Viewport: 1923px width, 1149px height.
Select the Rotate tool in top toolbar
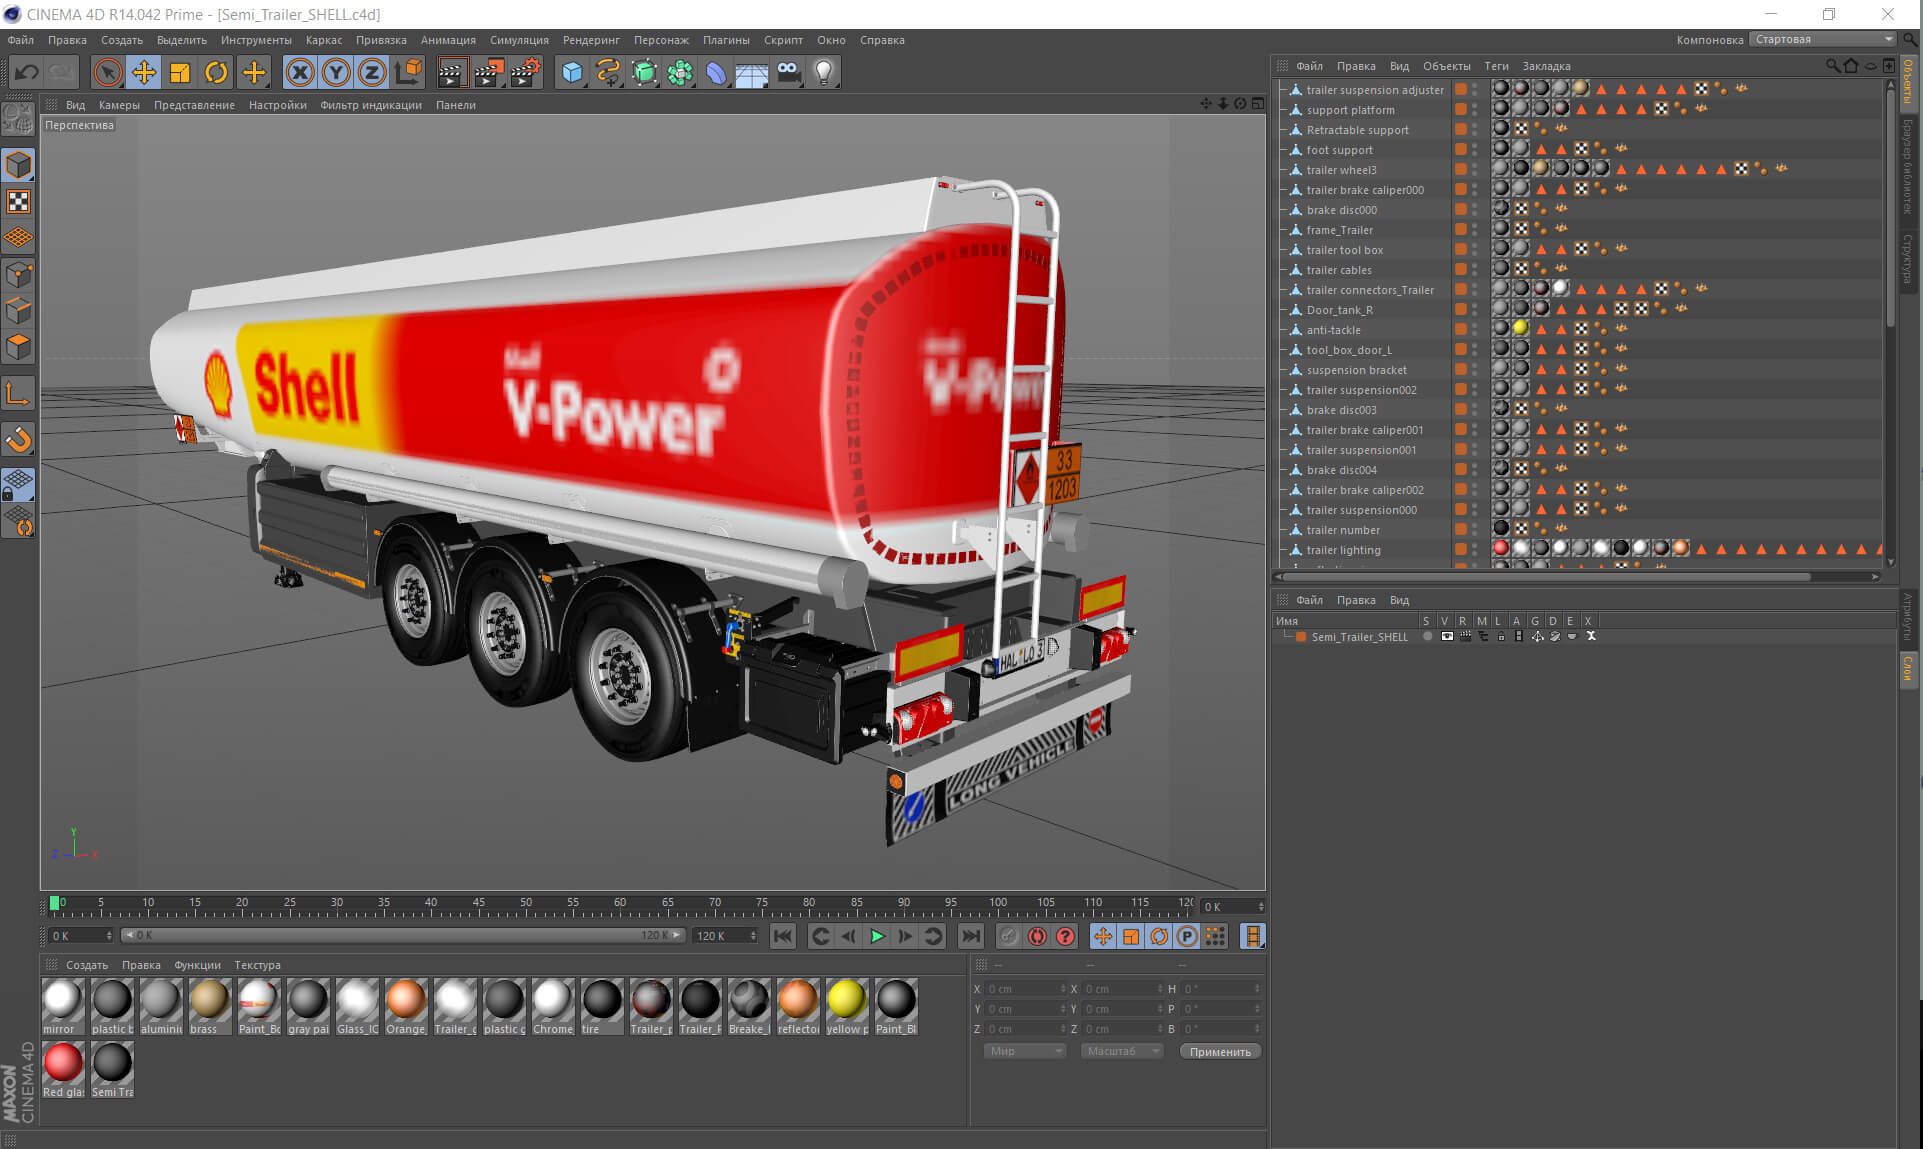point(216,72)
